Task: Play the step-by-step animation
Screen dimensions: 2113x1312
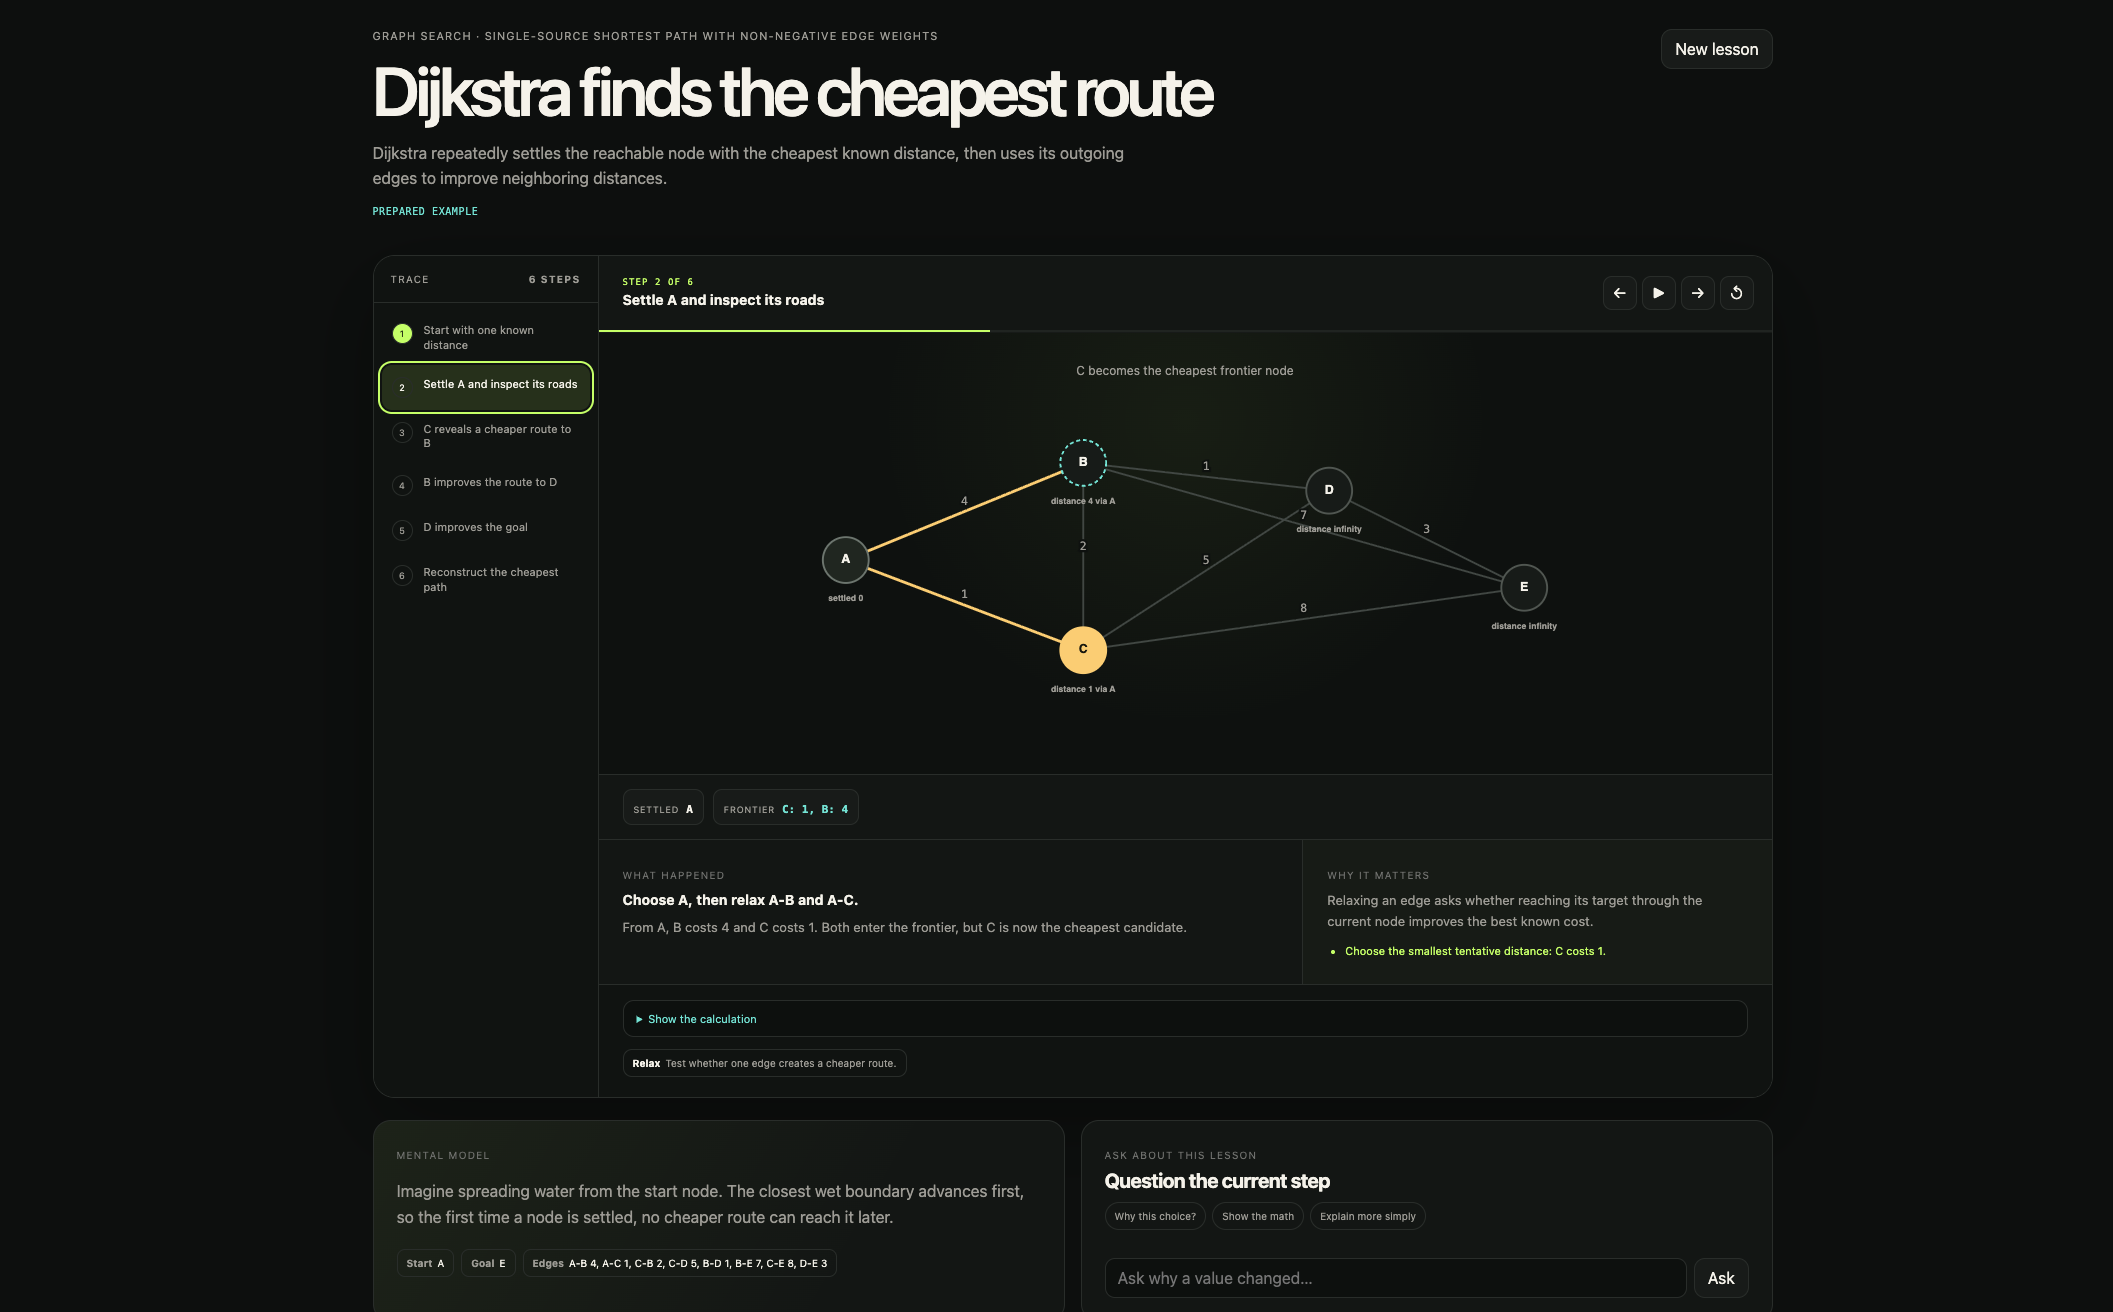Action: point(1658,293)
